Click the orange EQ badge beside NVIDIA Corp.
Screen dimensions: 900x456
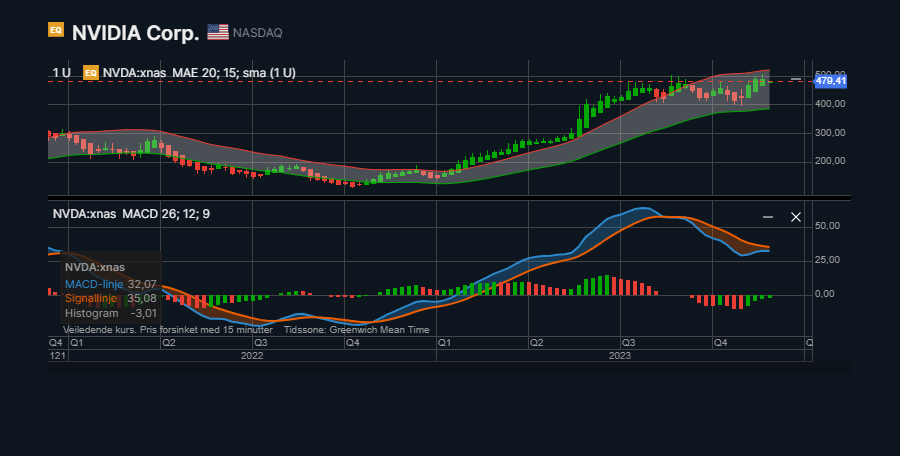56,31
